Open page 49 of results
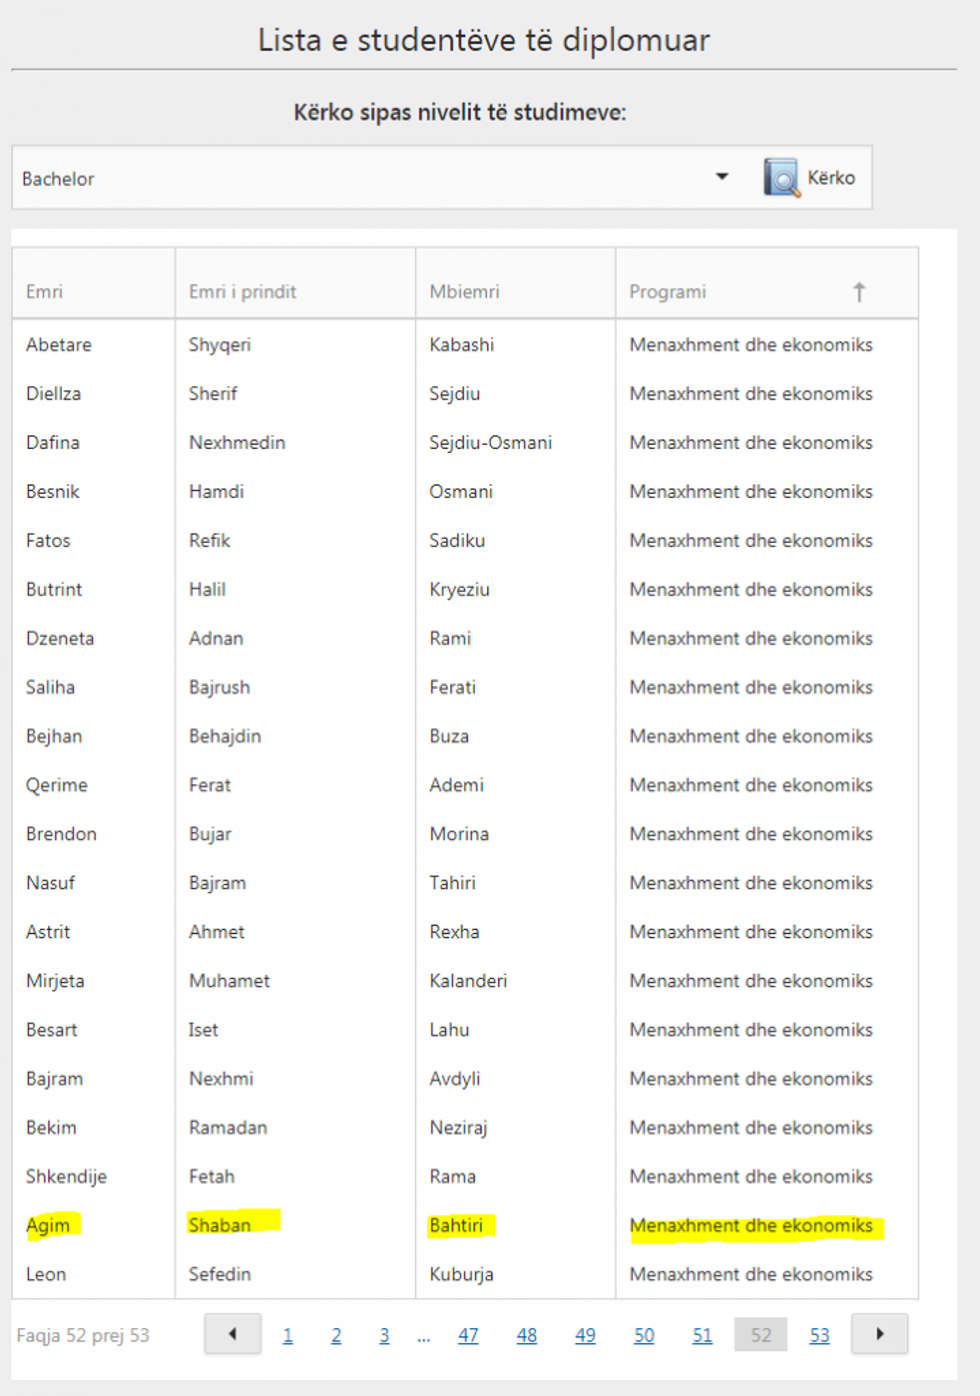The height and width of the screenshot is (1396, 980). coord(585,1336)
